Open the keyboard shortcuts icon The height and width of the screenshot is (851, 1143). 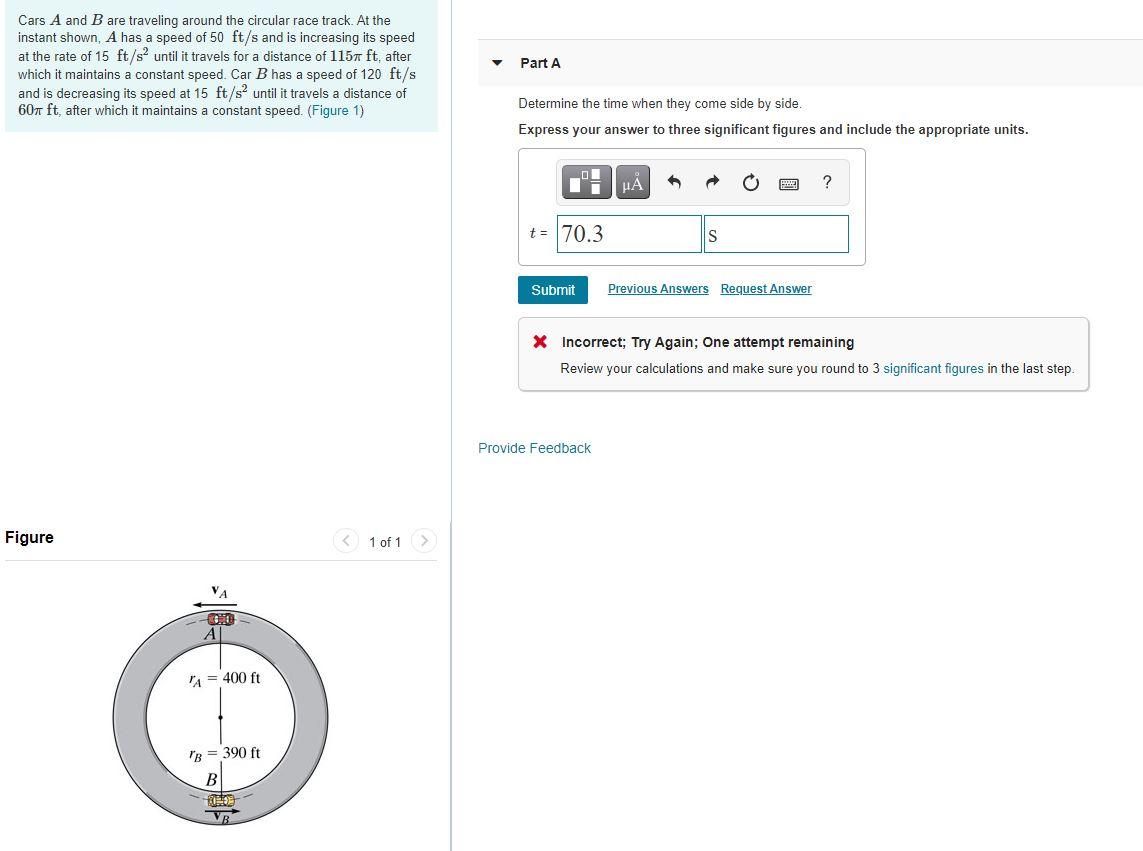click(x=788, y=182)
